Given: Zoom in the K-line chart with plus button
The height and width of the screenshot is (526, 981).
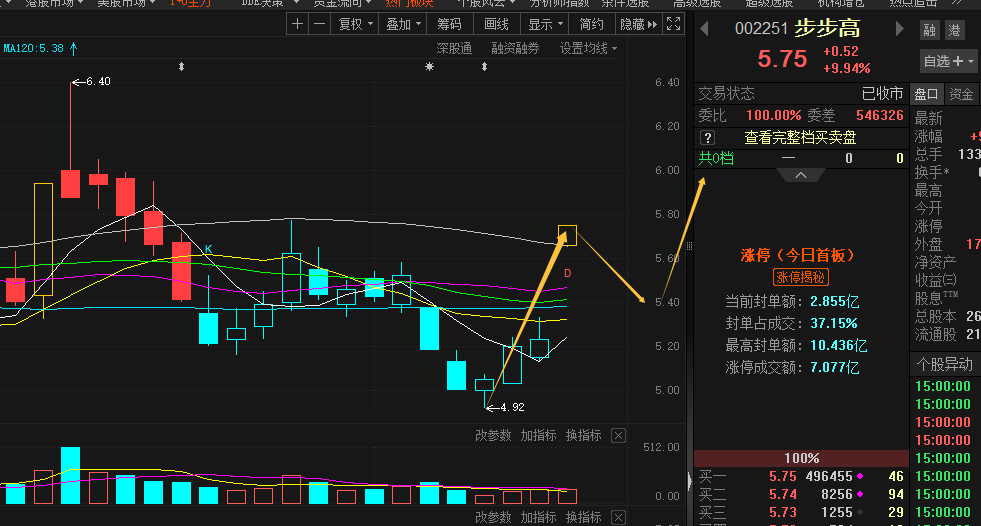Looking at the screenshot, I should 297,24.
